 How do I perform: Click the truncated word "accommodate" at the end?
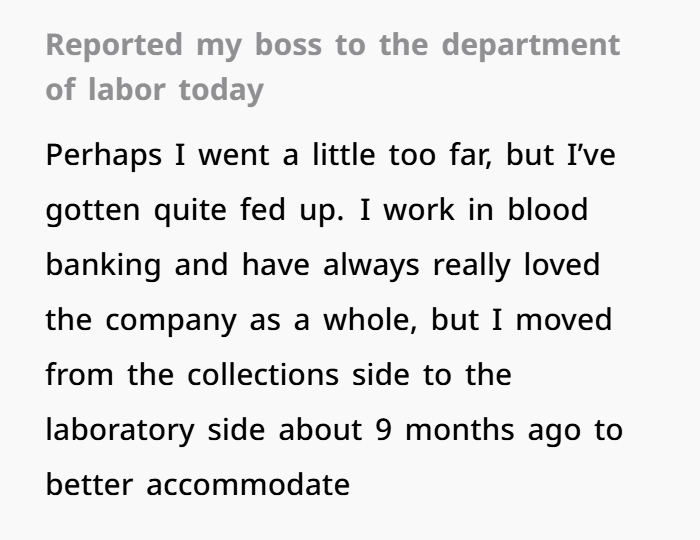tap(248, 486)
